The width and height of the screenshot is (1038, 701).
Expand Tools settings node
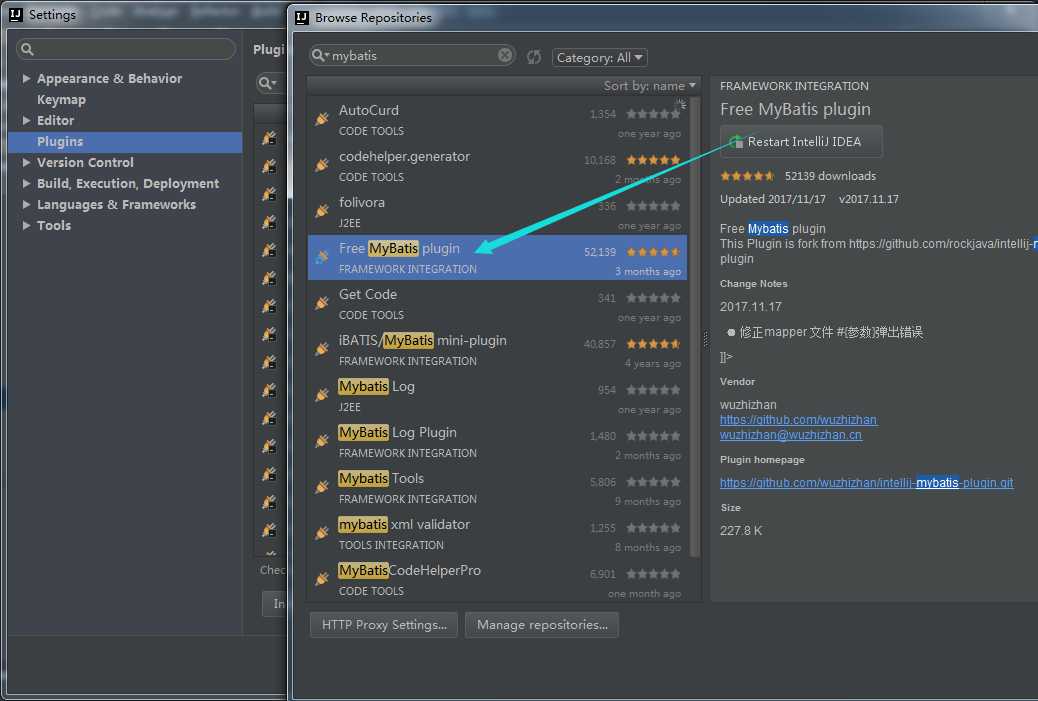click(x=26, y=225)
